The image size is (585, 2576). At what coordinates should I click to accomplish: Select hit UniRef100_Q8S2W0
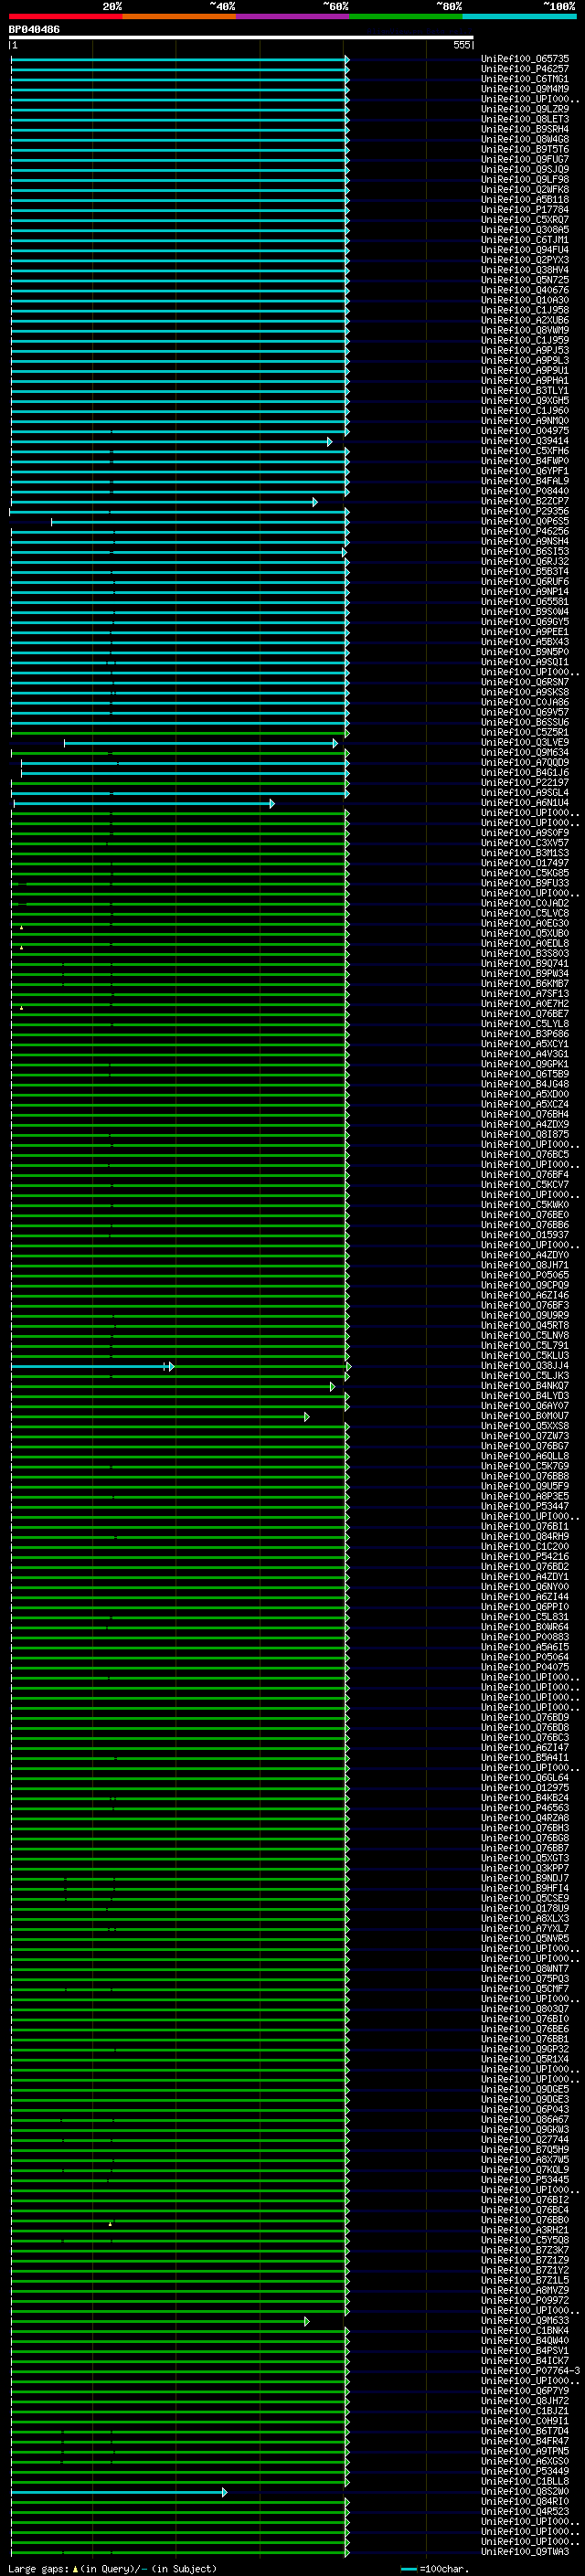(525, 2492)
